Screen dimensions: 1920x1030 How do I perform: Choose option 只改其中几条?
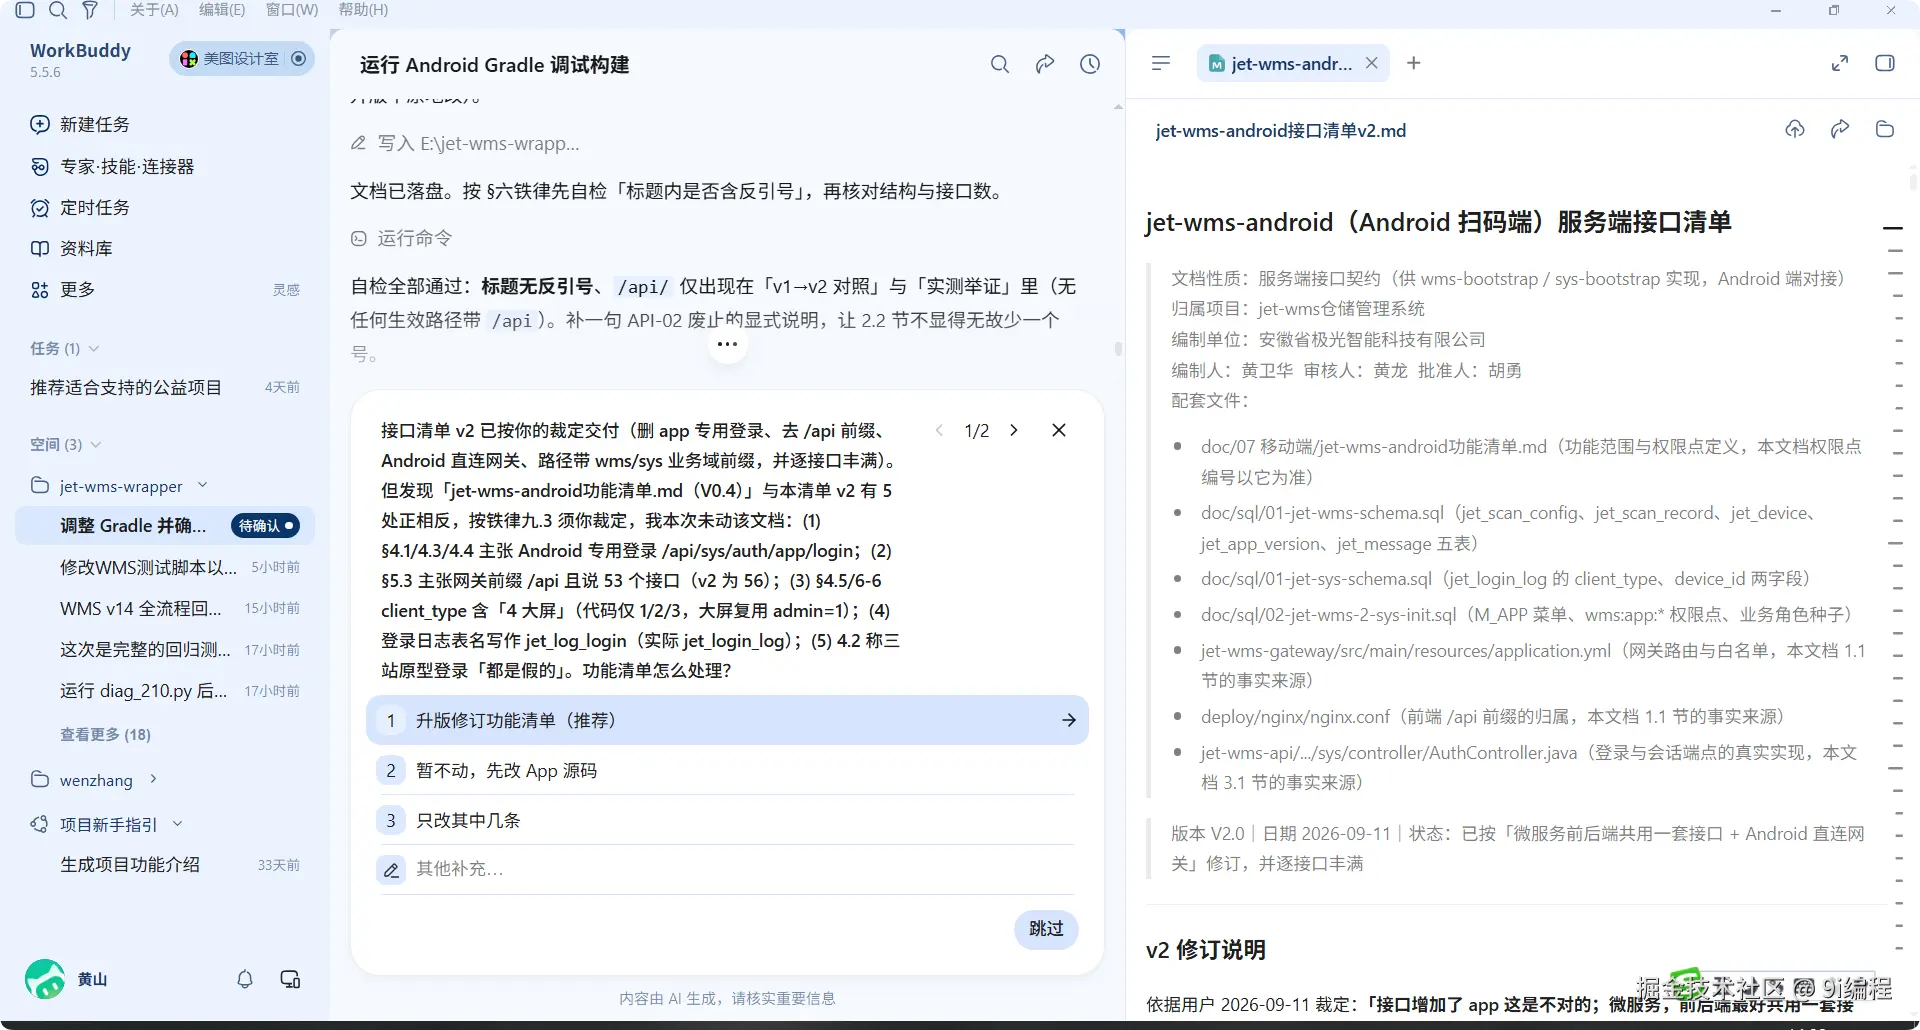click(x=727, y=820)
